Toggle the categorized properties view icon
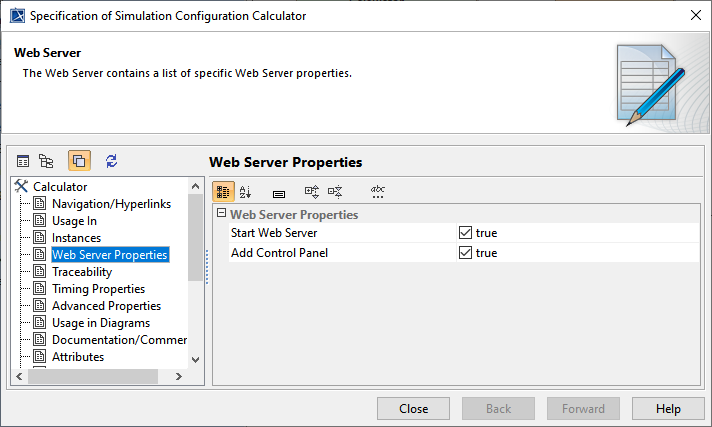Image resolution: width=712 pixels, height=427 pixels. (224, 192)
